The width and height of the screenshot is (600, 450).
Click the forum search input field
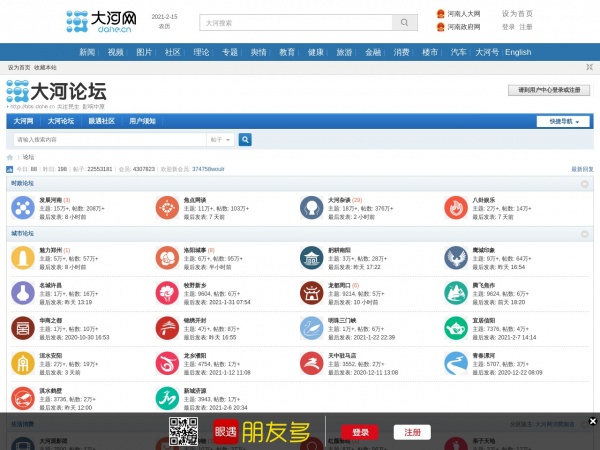(110, 140)
